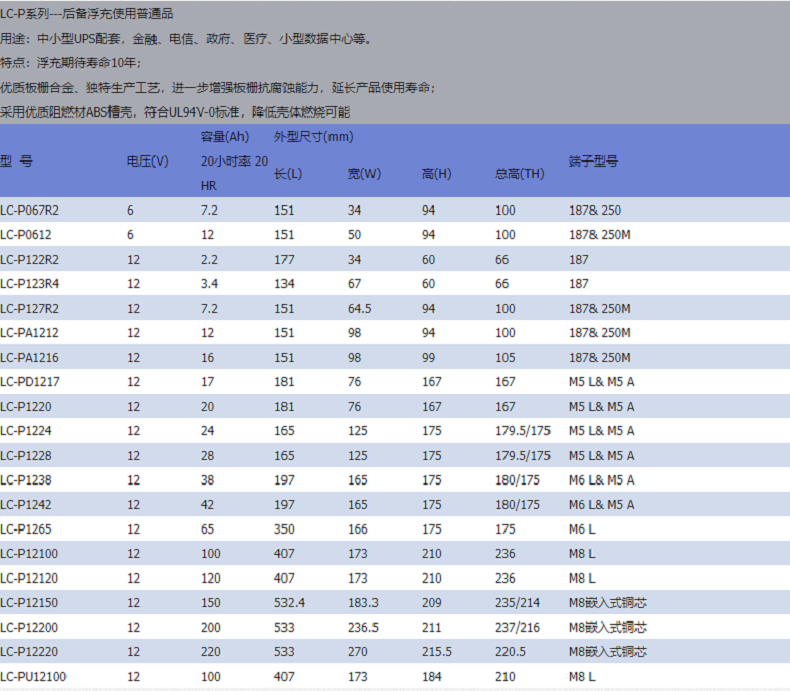
Task: Click the 浮充期待寿命10年 line
Action: 71,63
